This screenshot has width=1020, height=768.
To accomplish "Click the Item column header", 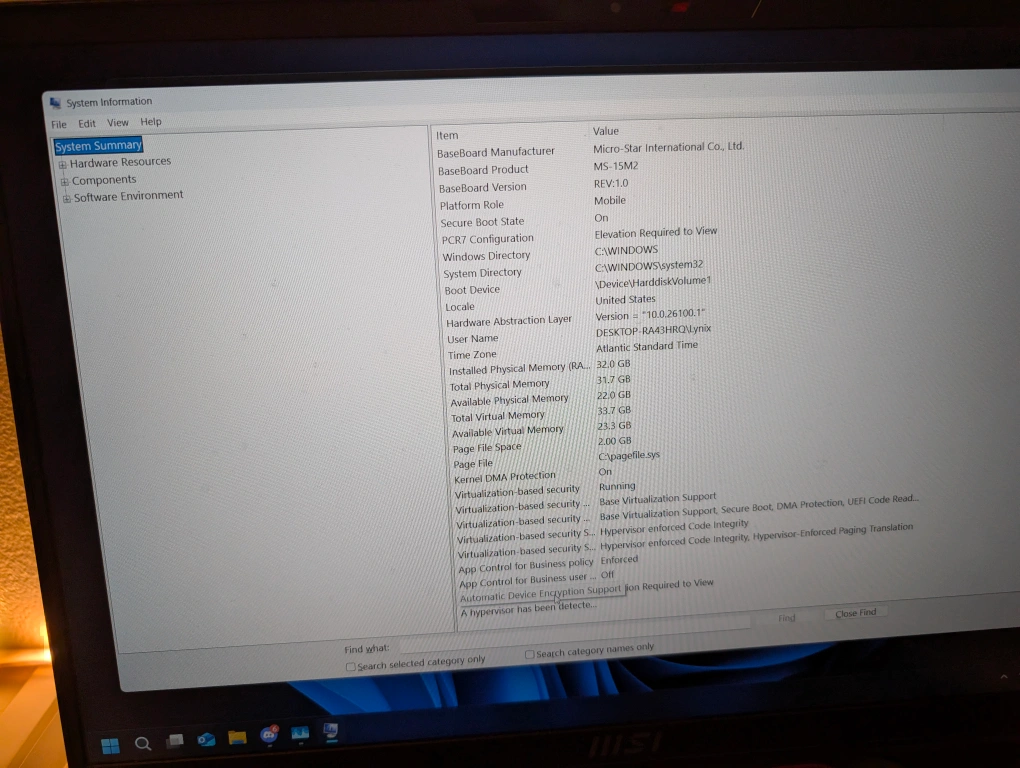I will click(x=447, y=135).
